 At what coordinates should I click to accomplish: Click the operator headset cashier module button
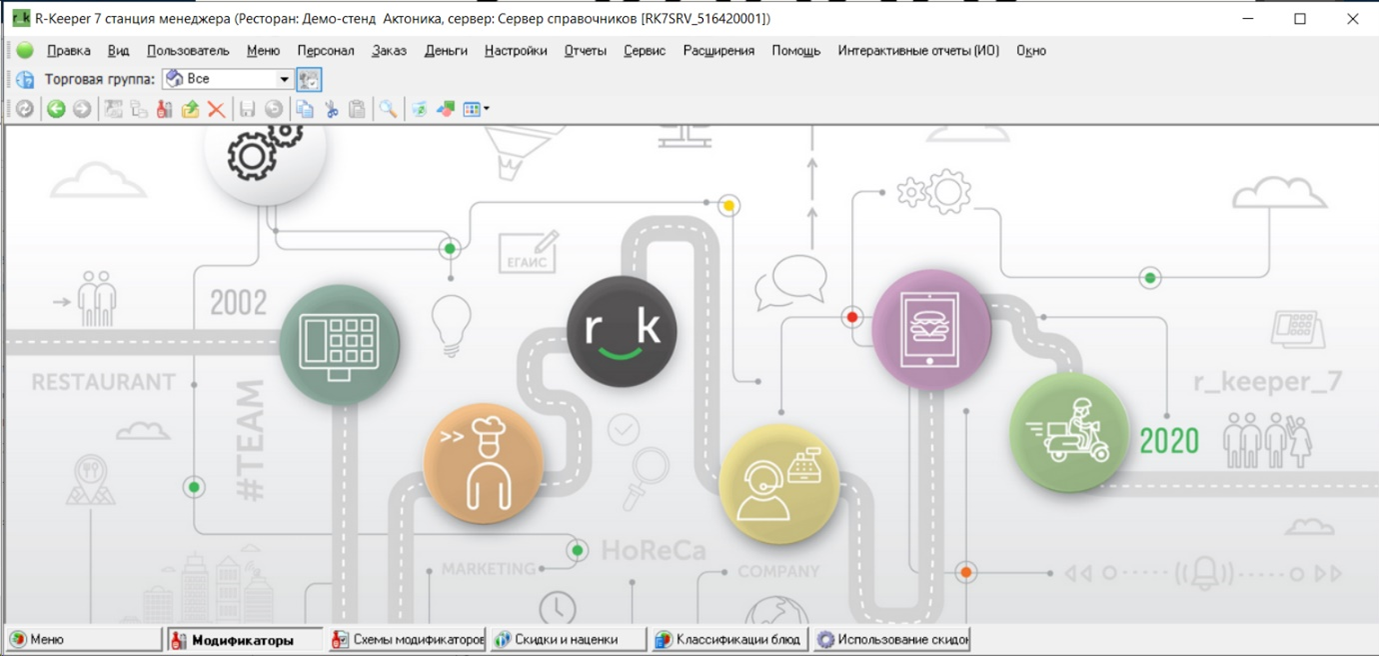778,484
